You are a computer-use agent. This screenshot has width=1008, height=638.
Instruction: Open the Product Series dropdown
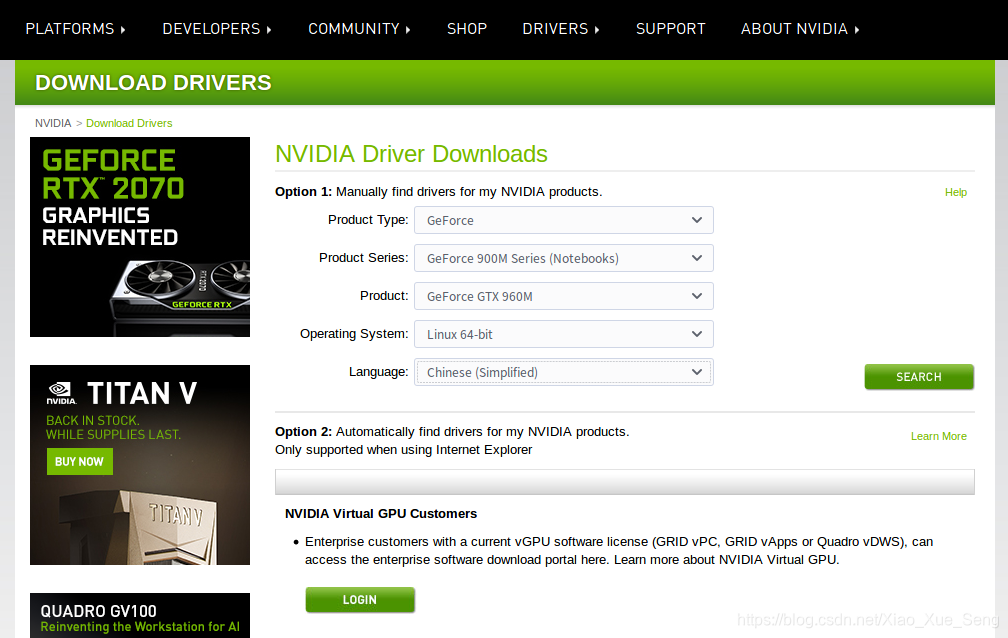pos(564,258)
